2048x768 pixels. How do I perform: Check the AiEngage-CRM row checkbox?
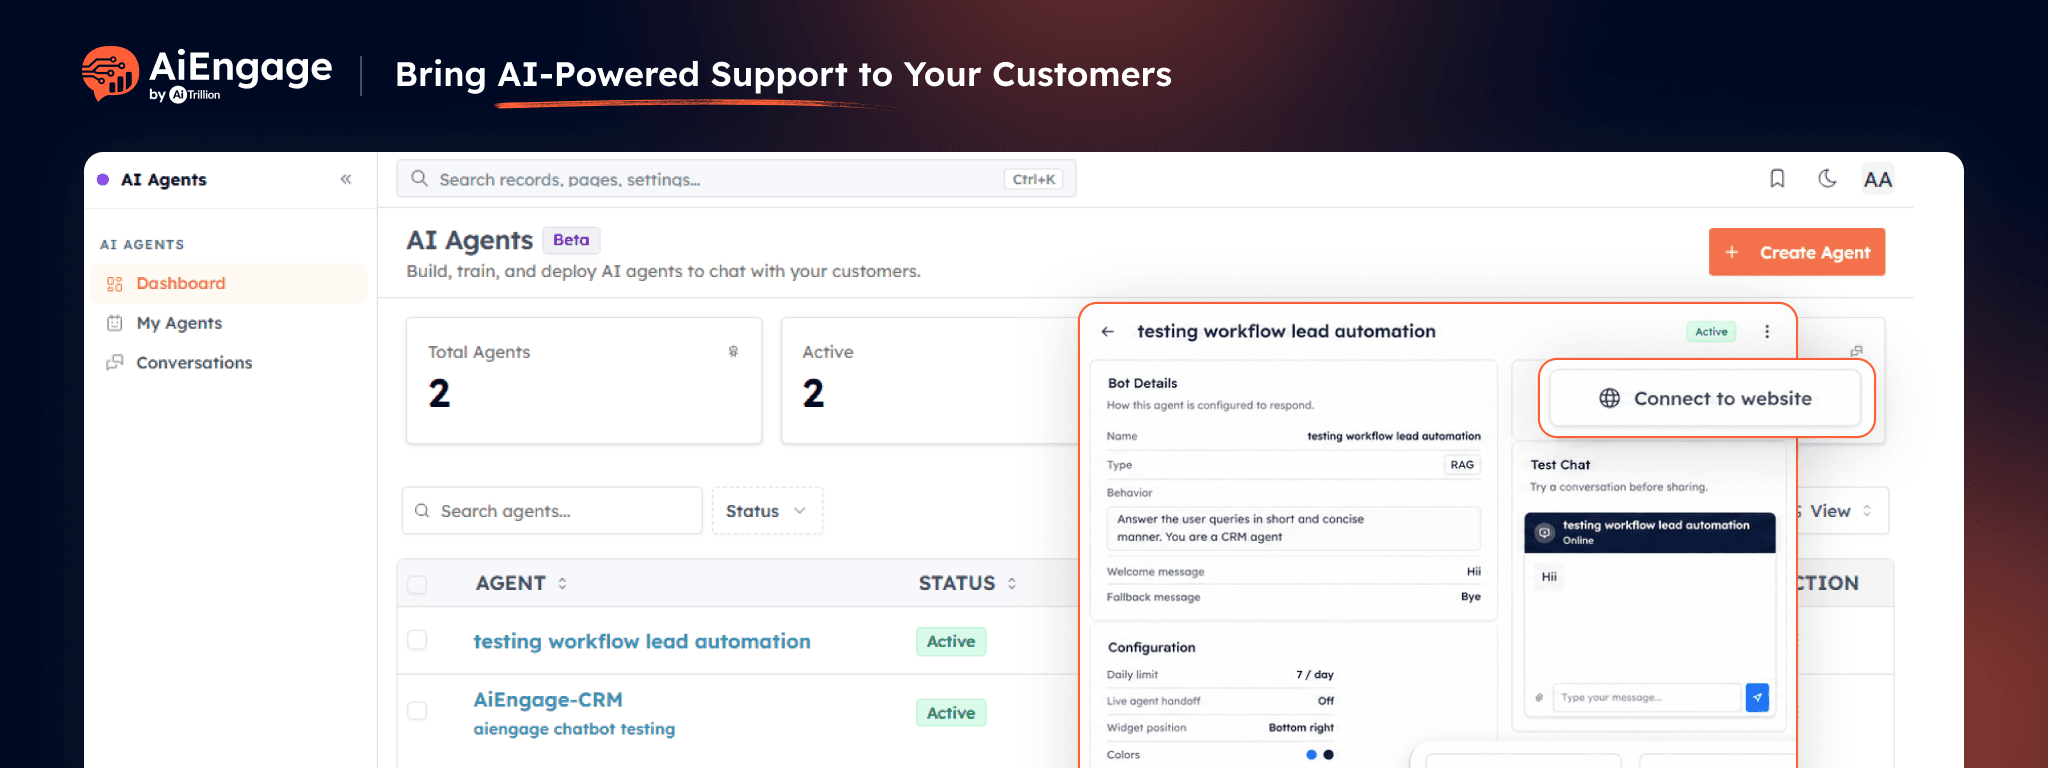pyautogui.click(x=417, y=711)
